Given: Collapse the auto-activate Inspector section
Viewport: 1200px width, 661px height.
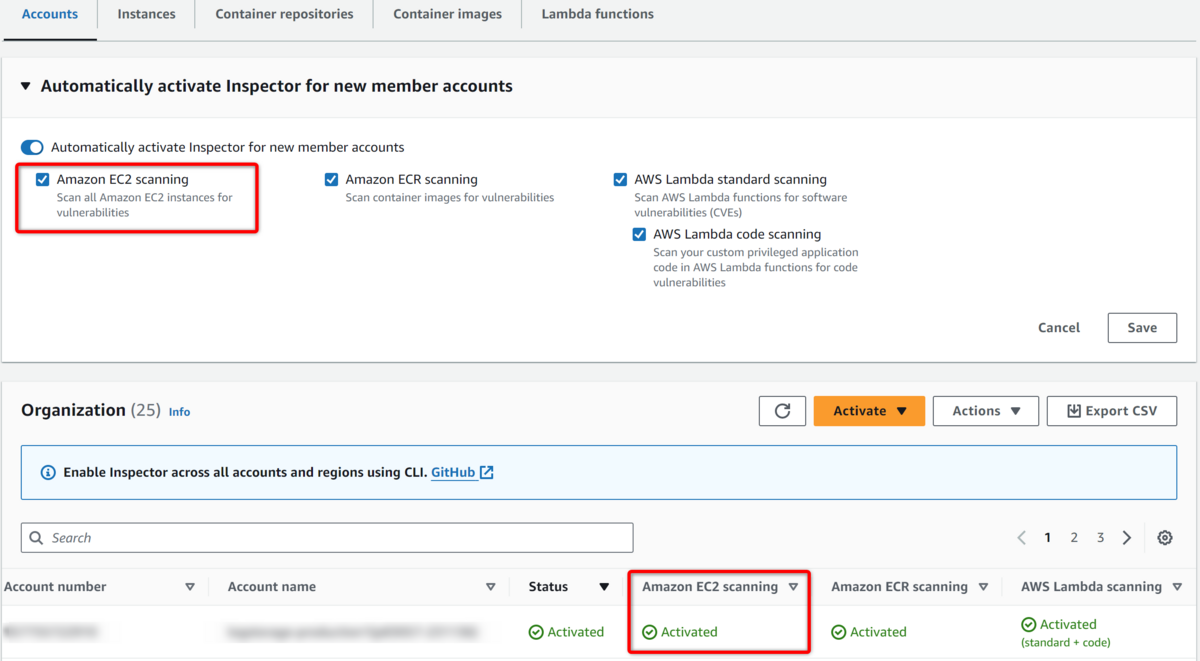Looking at the screenshot, I should (x=26, y=87).
